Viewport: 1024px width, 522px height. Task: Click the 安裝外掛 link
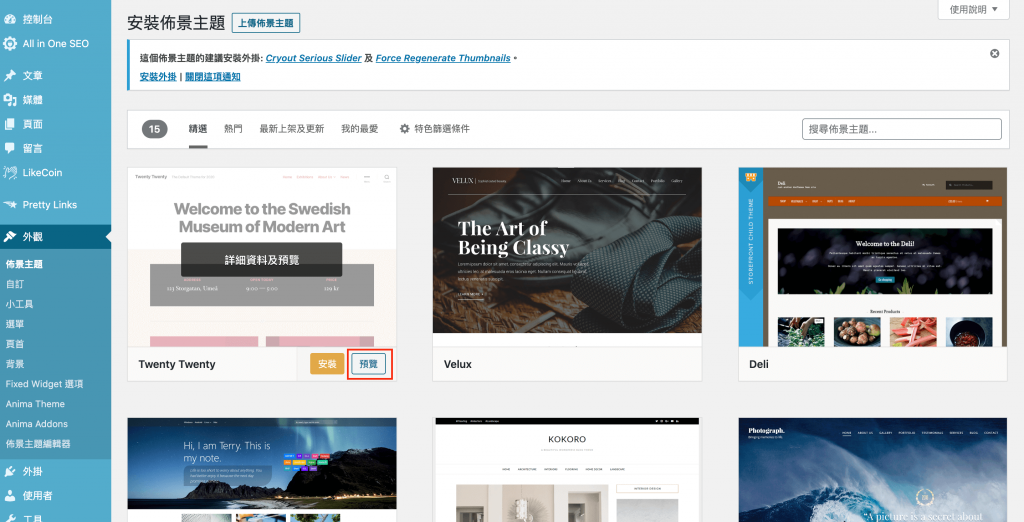(x=158, y=76)
